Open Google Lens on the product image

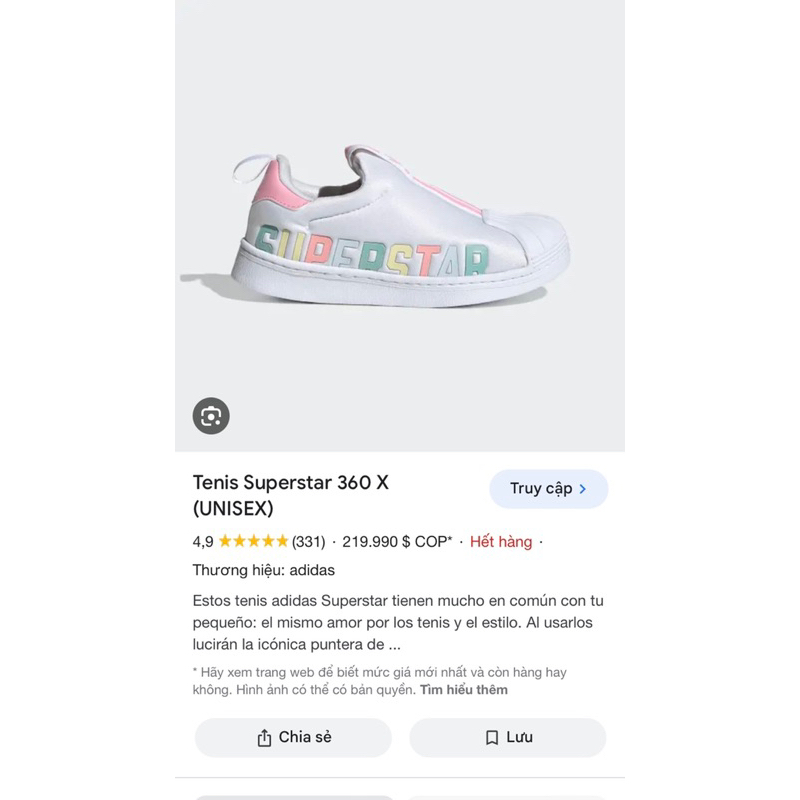211,414
